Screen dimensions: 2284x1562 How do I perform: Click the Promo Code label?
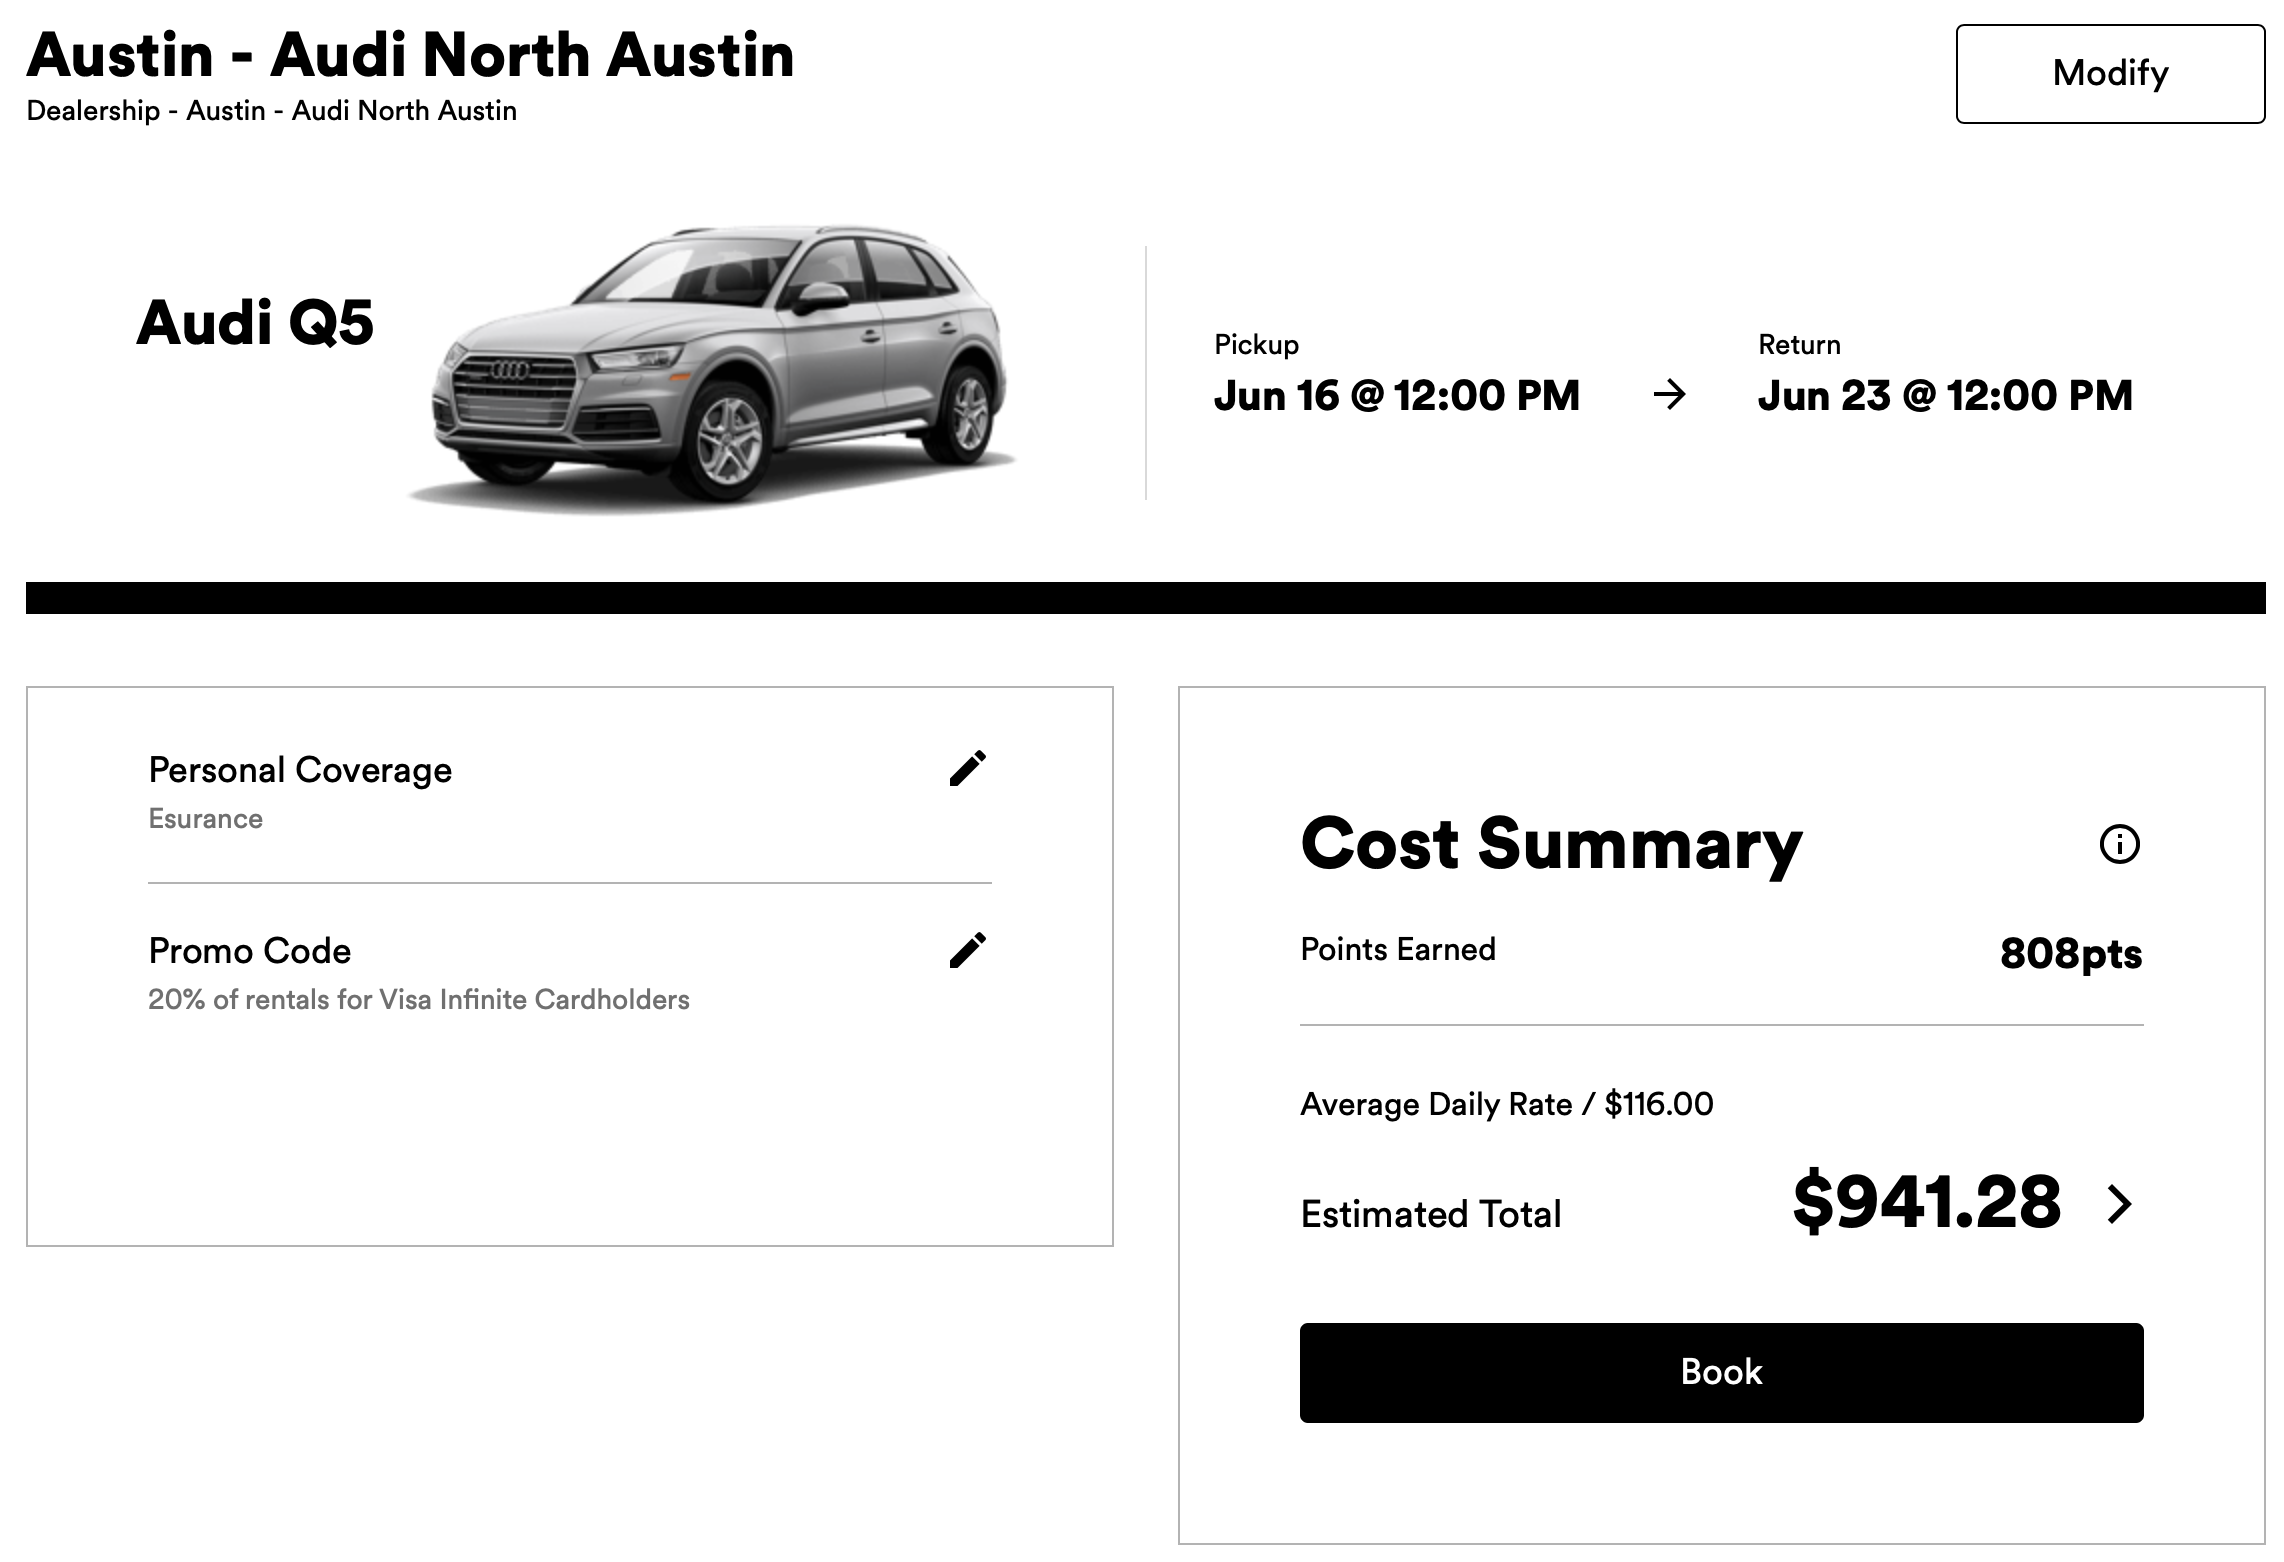[x=250, y=951]
